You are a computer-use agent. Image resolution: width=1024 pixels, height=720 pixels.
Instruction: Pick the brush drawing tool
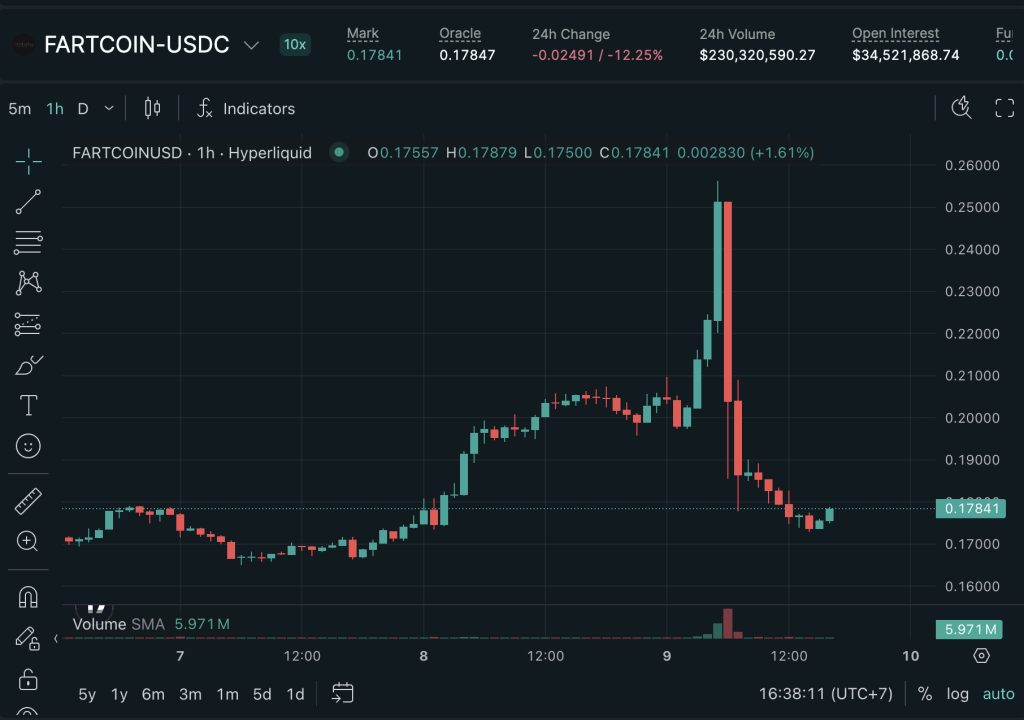27,364
